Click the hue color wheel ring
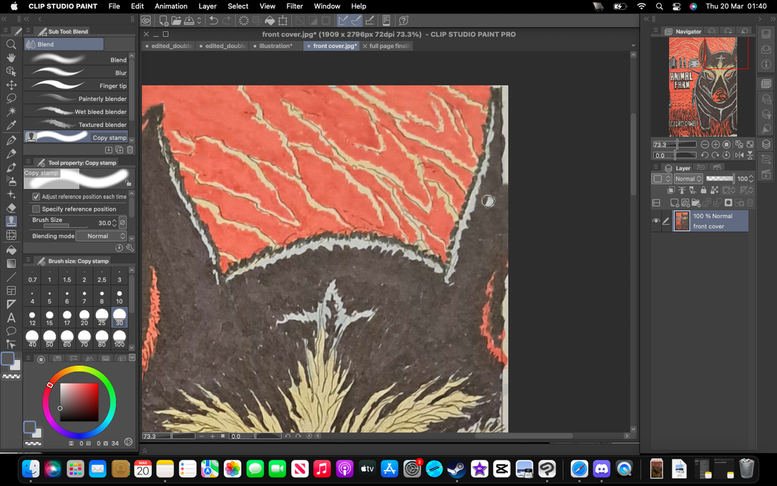Viewport: 777px width, 486px height. pos(79,369)
